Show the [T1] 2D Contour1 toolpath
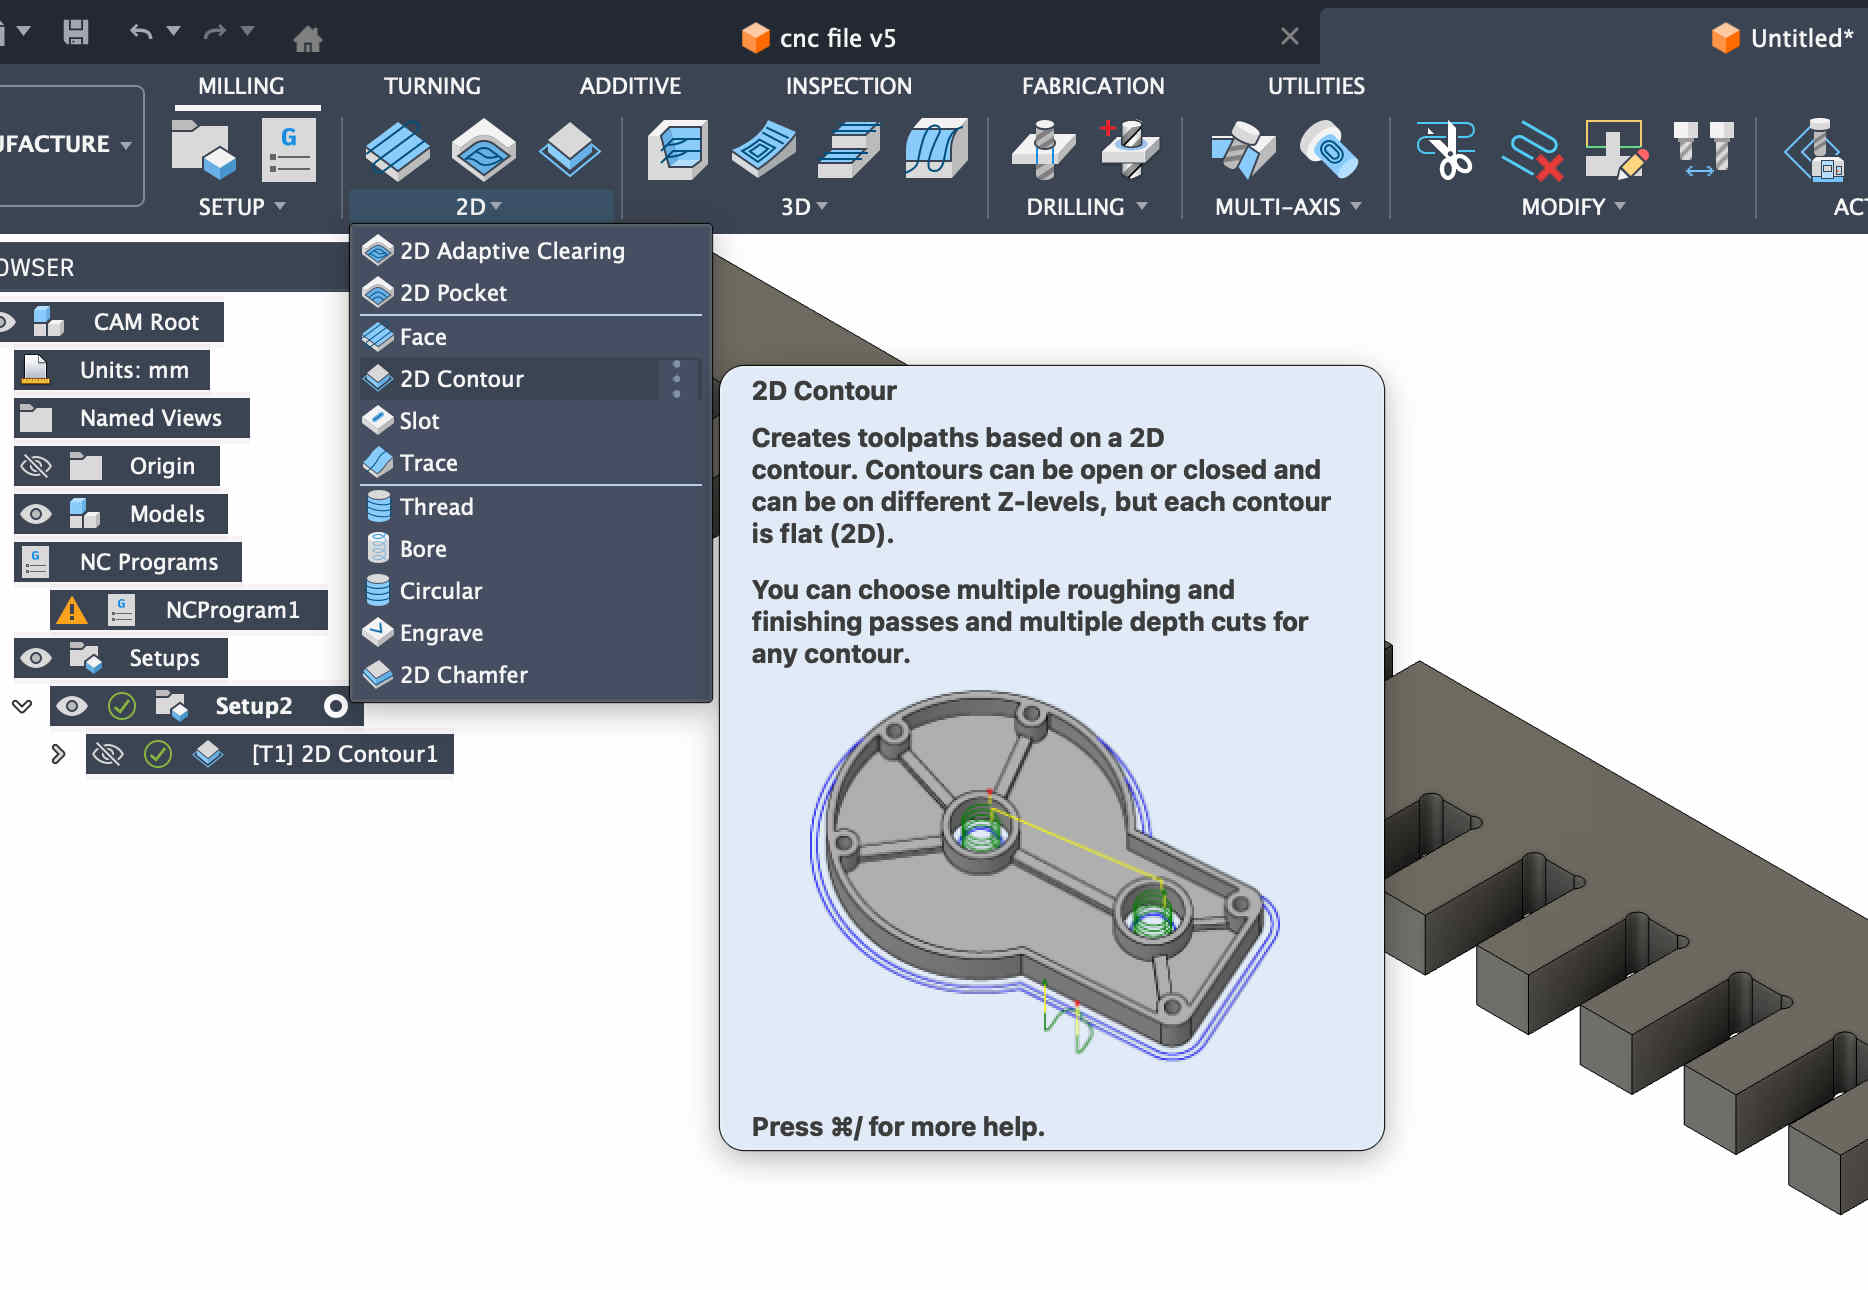Screen dimensions: 1868x1290 pyautogui.click(x=107, y=754)
